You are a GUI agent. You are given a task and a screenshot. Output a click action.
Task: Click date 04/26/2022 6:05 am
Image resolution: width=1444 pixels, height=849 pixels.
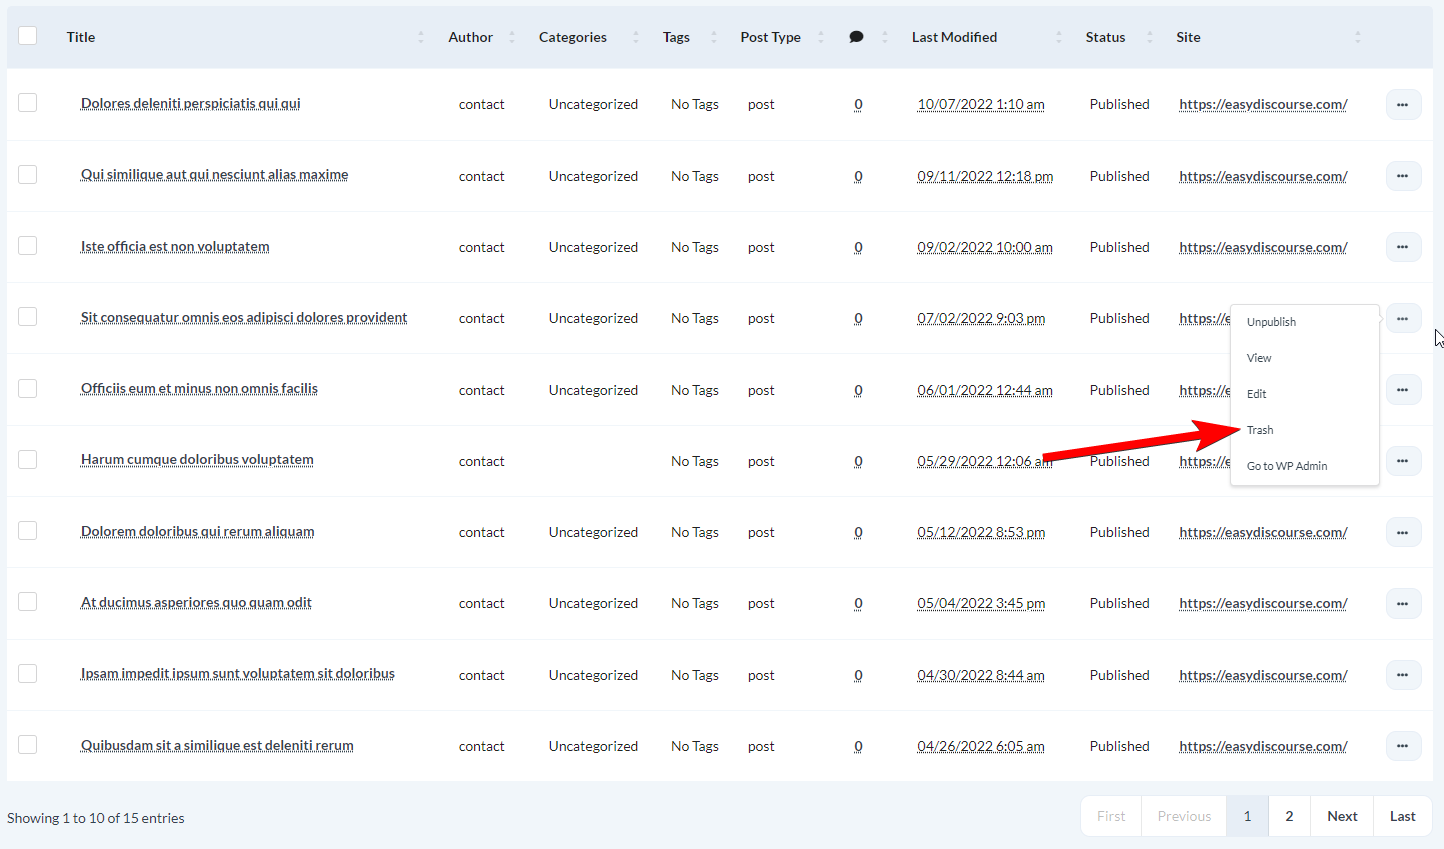tap(981, 746)
